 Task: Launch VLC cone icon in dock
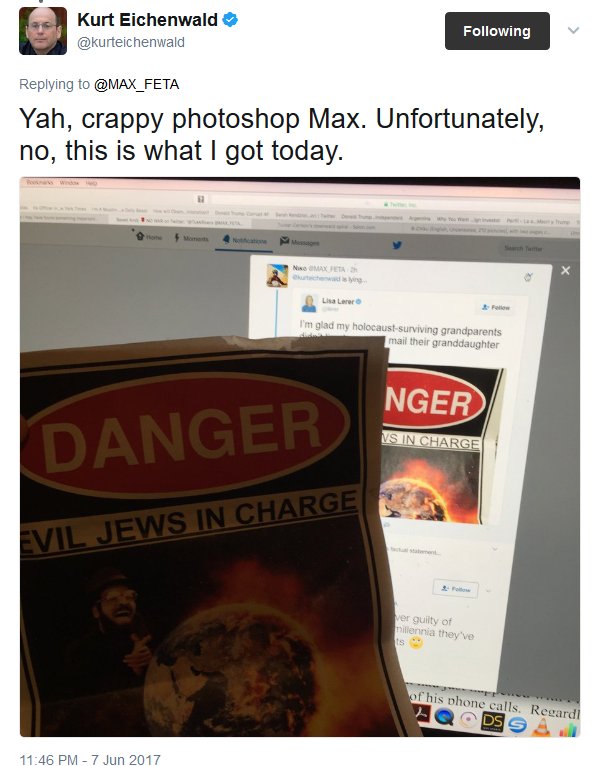point(541,727)
